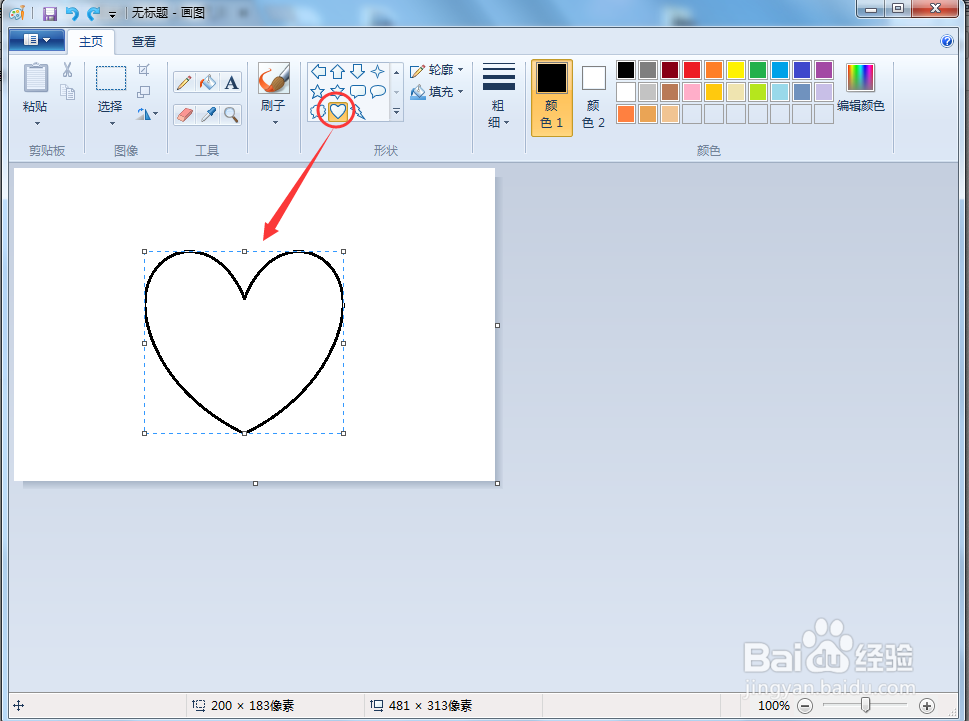
Task: Click the zoom out minus button
Action: pos(805,706)
